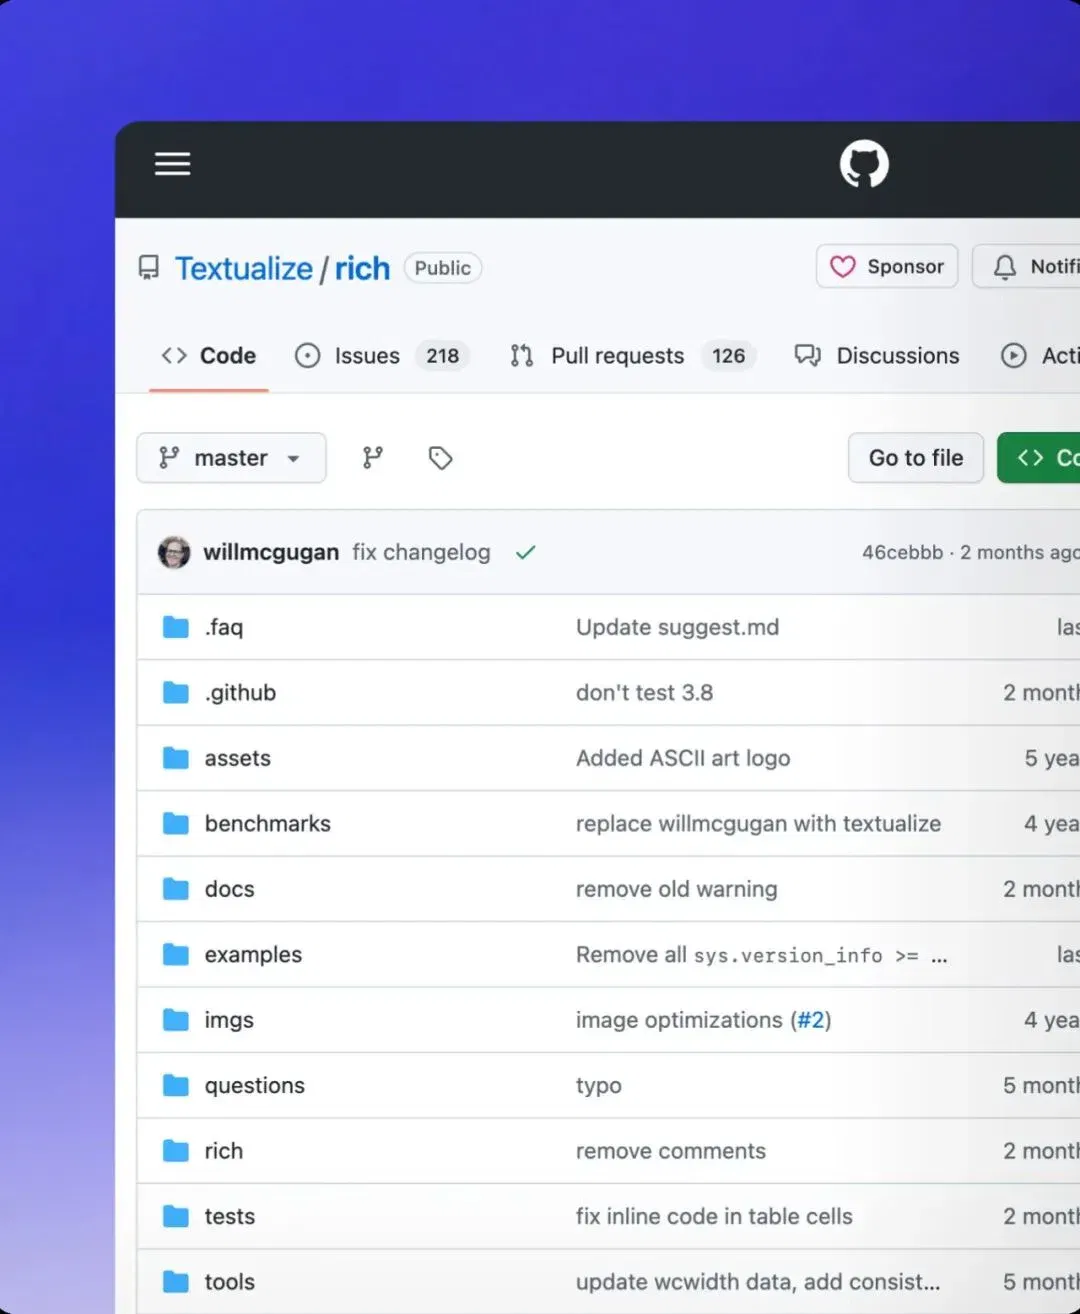The width and height of the screenshot is (1080, 1314).
Task: Click the Notifications bell button
Action: [x=1027, y=266]
